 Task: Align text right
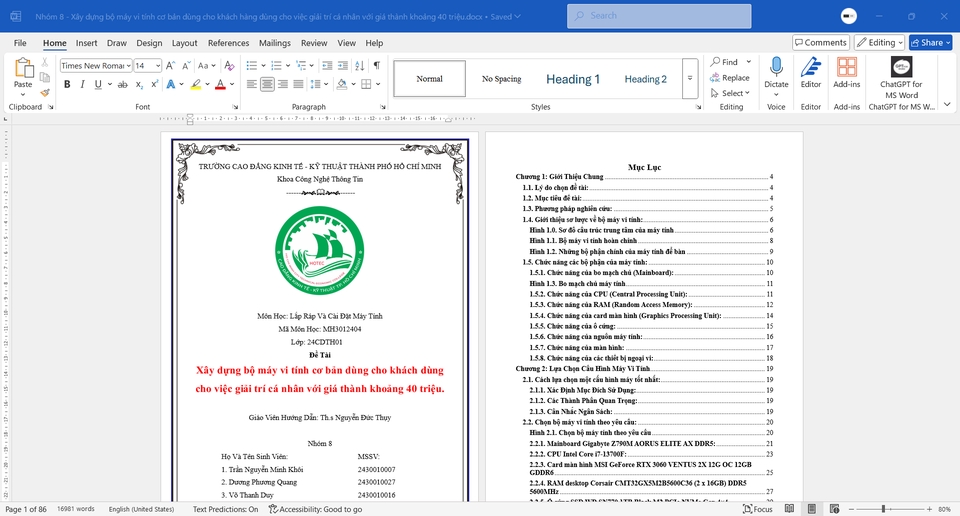283,84
